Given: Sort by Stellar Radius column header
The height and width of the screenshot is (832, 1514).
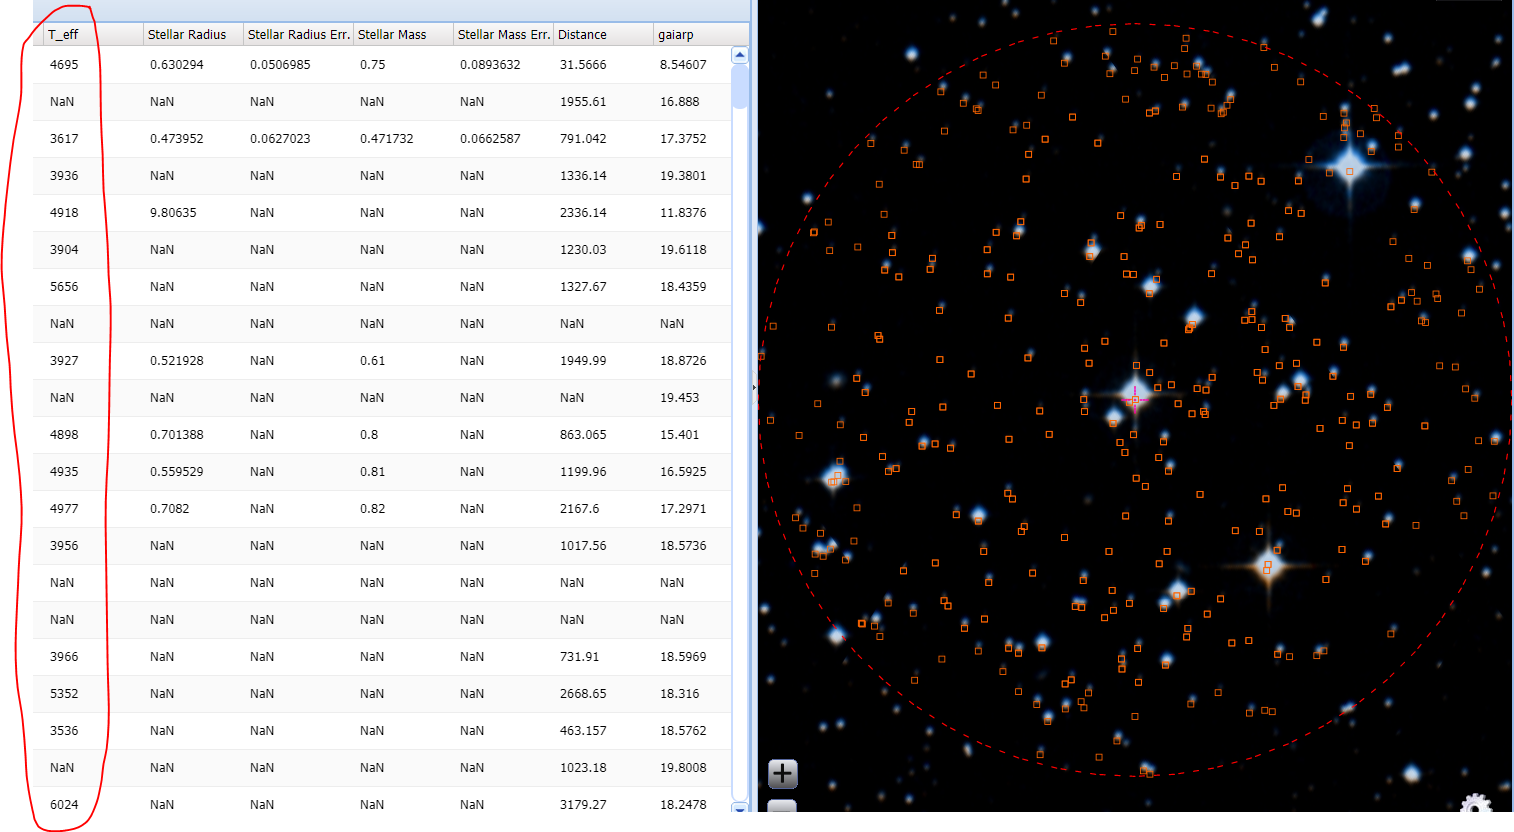Looking at the screenshot, I should 187,34.
